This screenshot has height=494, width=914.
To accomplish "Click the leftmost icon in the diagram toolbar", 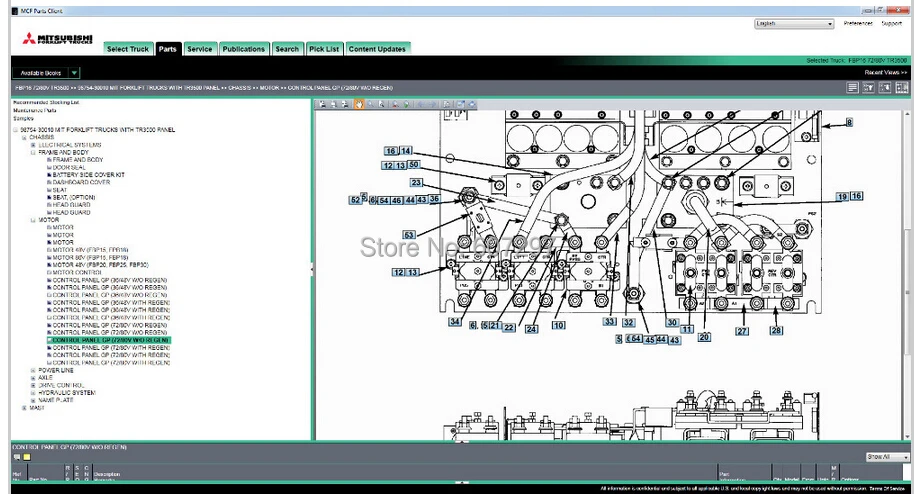I will [322, 104].
